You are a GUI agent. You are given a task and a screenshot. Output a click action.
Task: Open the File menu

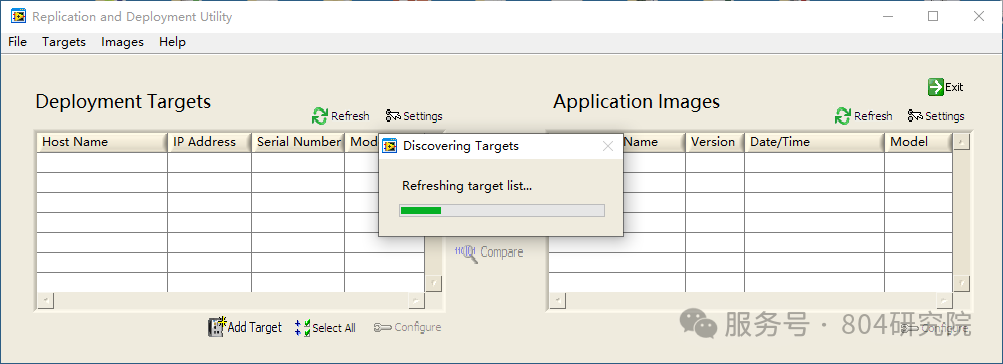pos(17,42)
